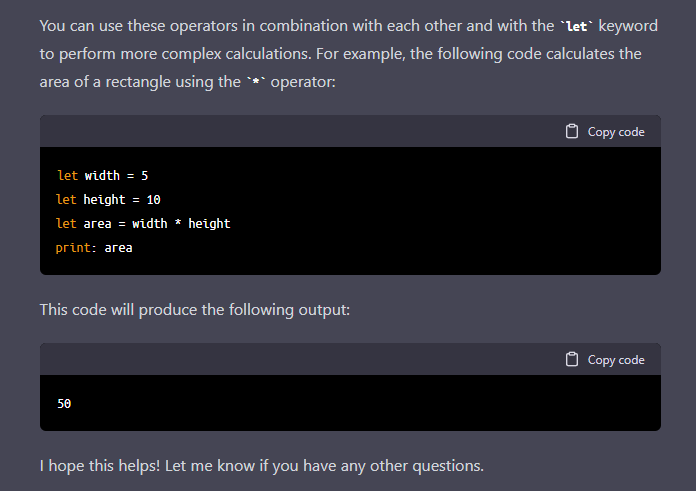Click the word 'width' in the first code line
Viewport: 696px width, 491px height.
coord(103,176)
